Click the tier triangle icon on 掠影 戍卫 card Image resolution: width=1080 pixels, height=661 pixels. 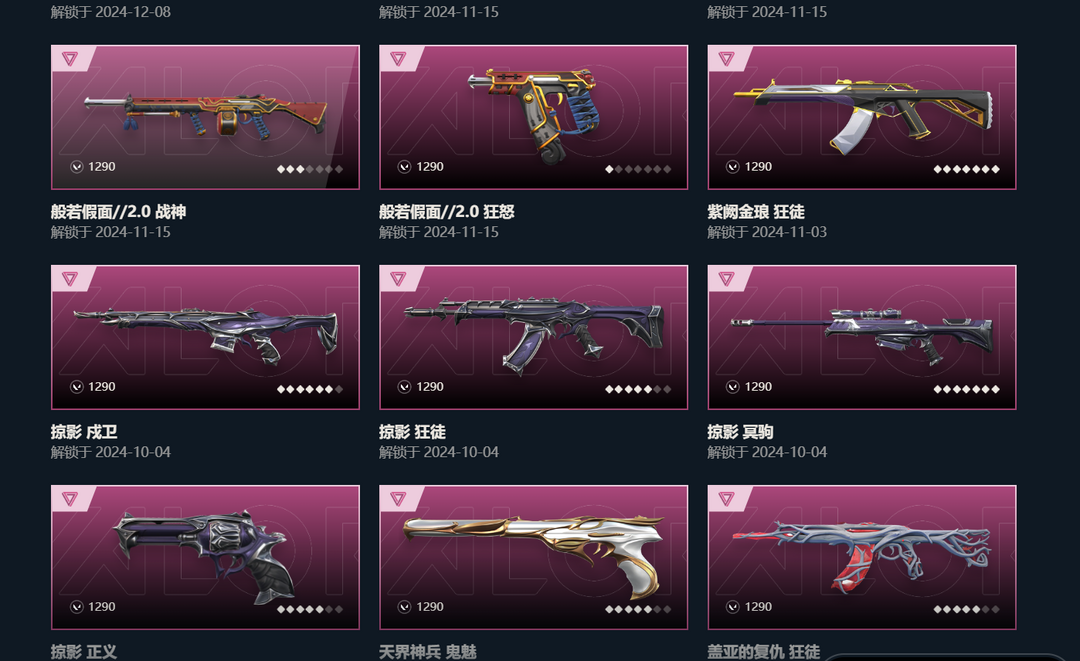click(x=70, y=279)
